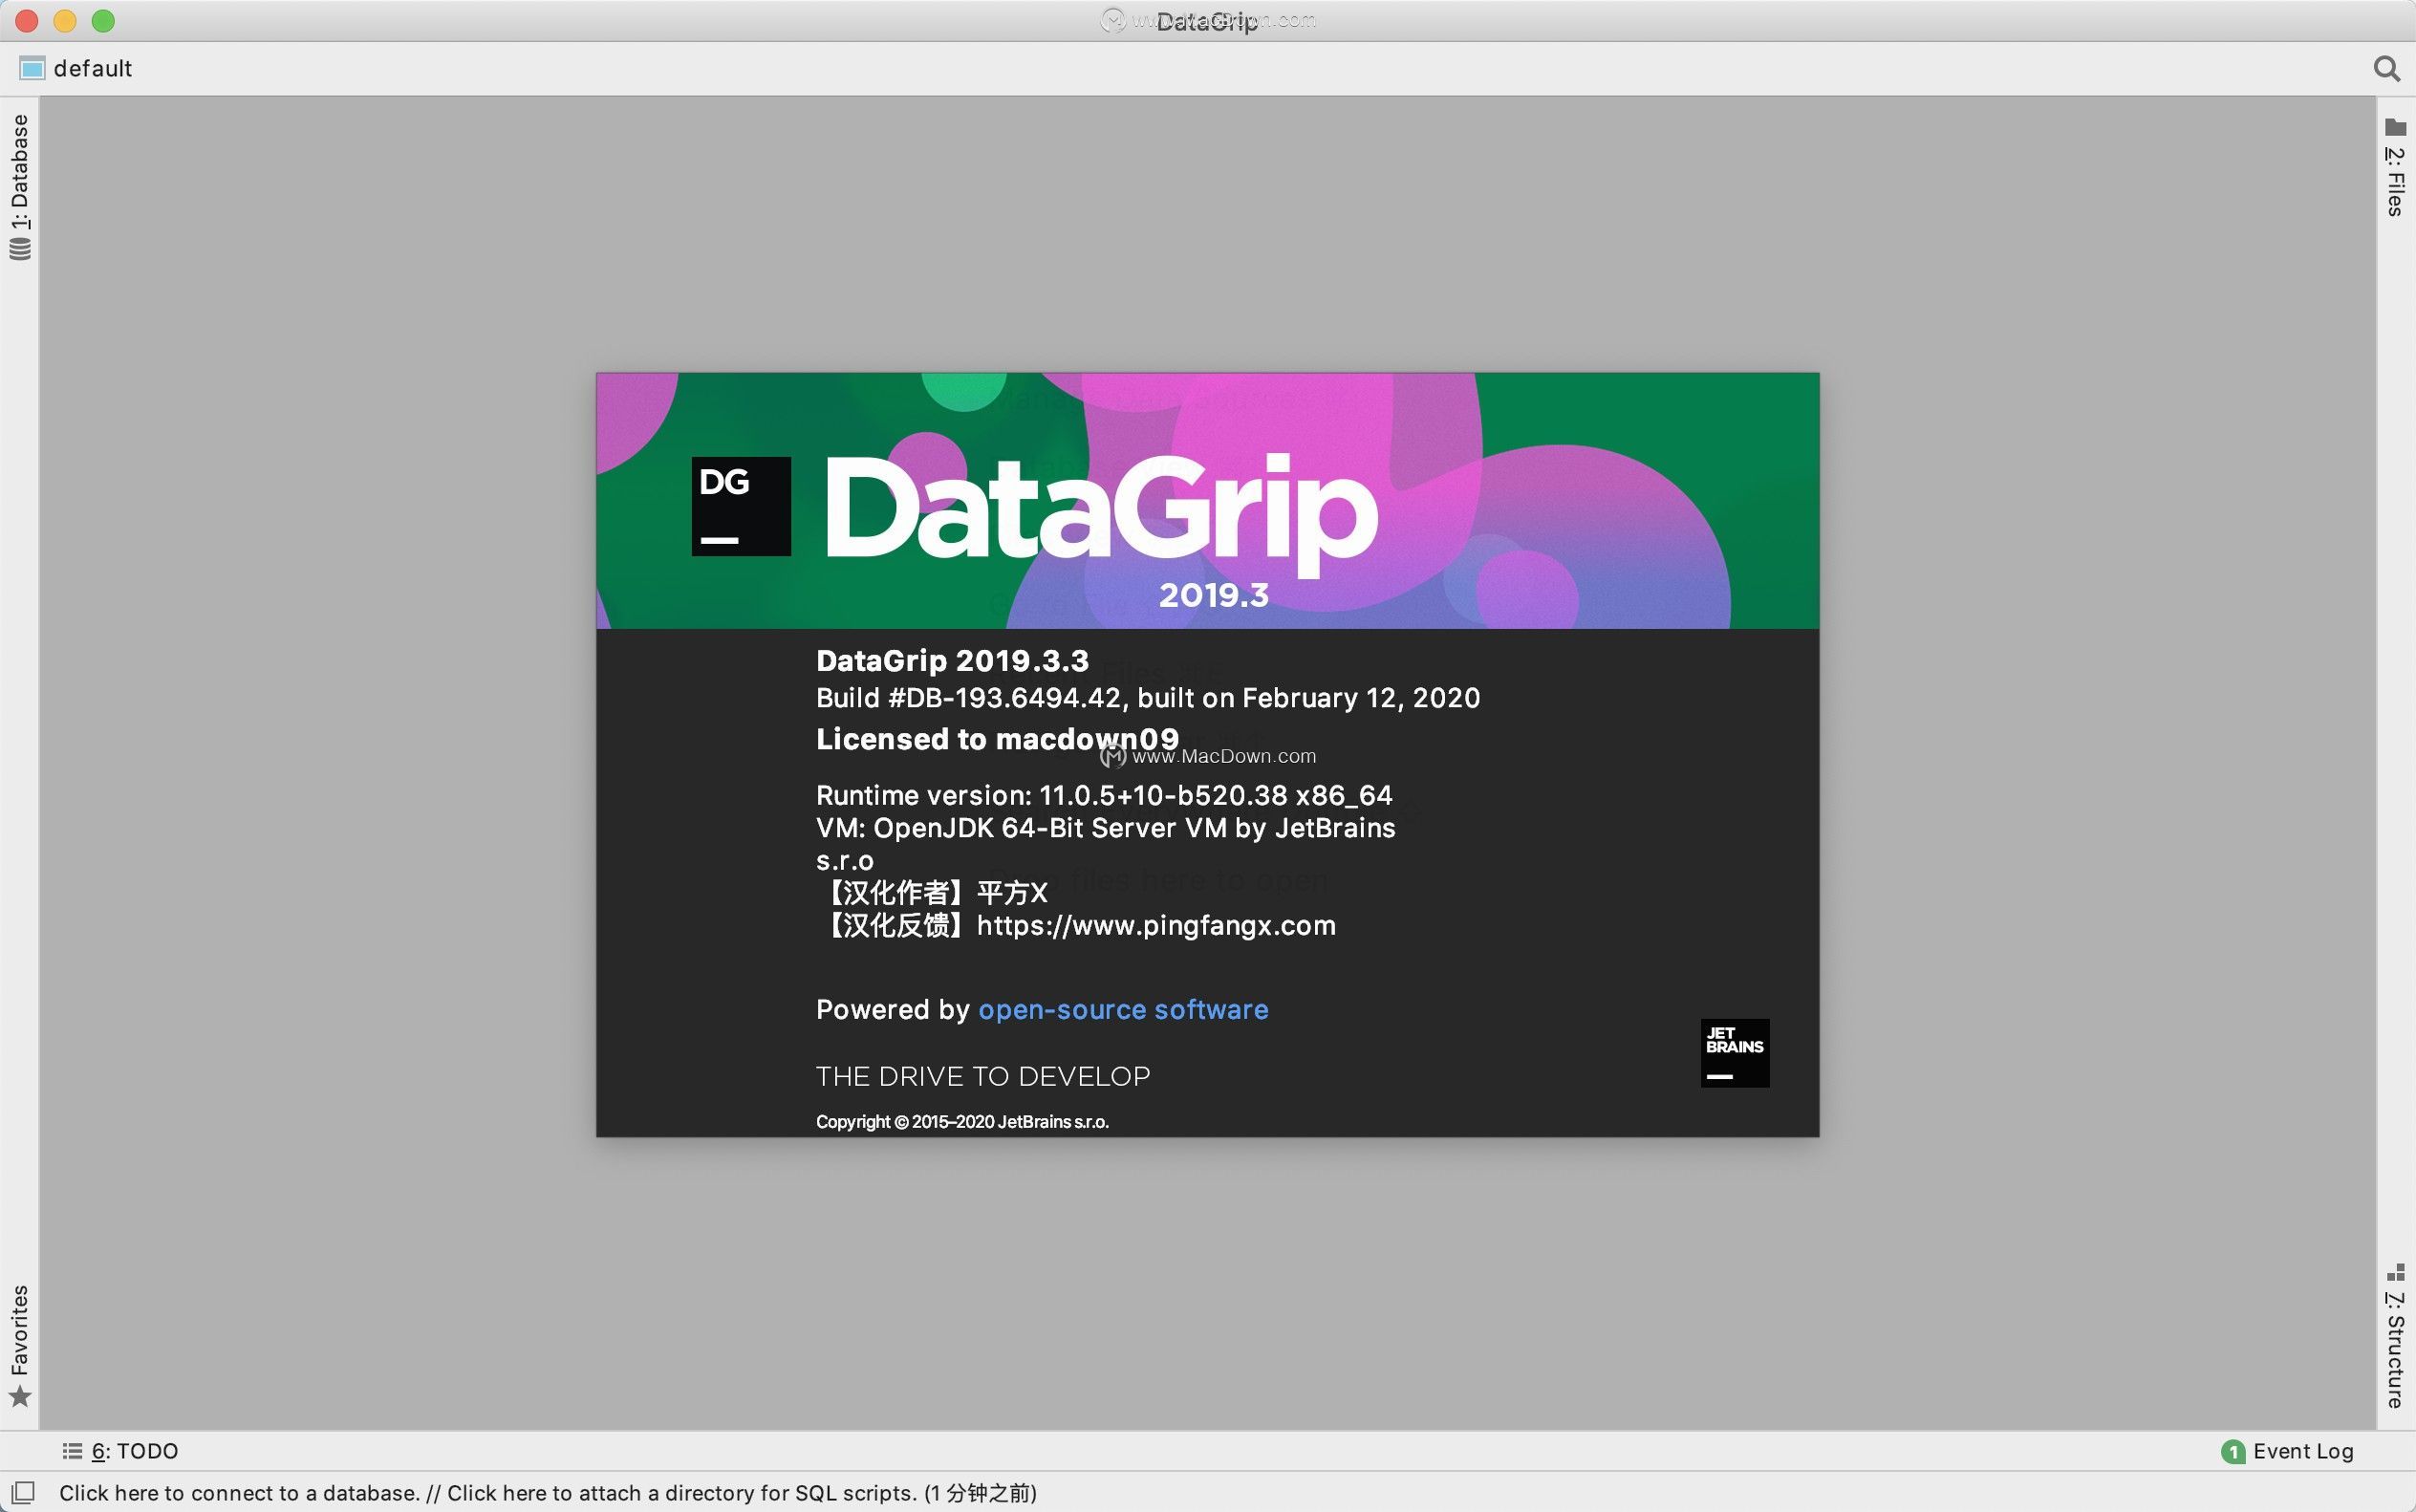Select the default breadcrumb in navigation bar
This screenshot has height=1512, width=2416.
93,68
